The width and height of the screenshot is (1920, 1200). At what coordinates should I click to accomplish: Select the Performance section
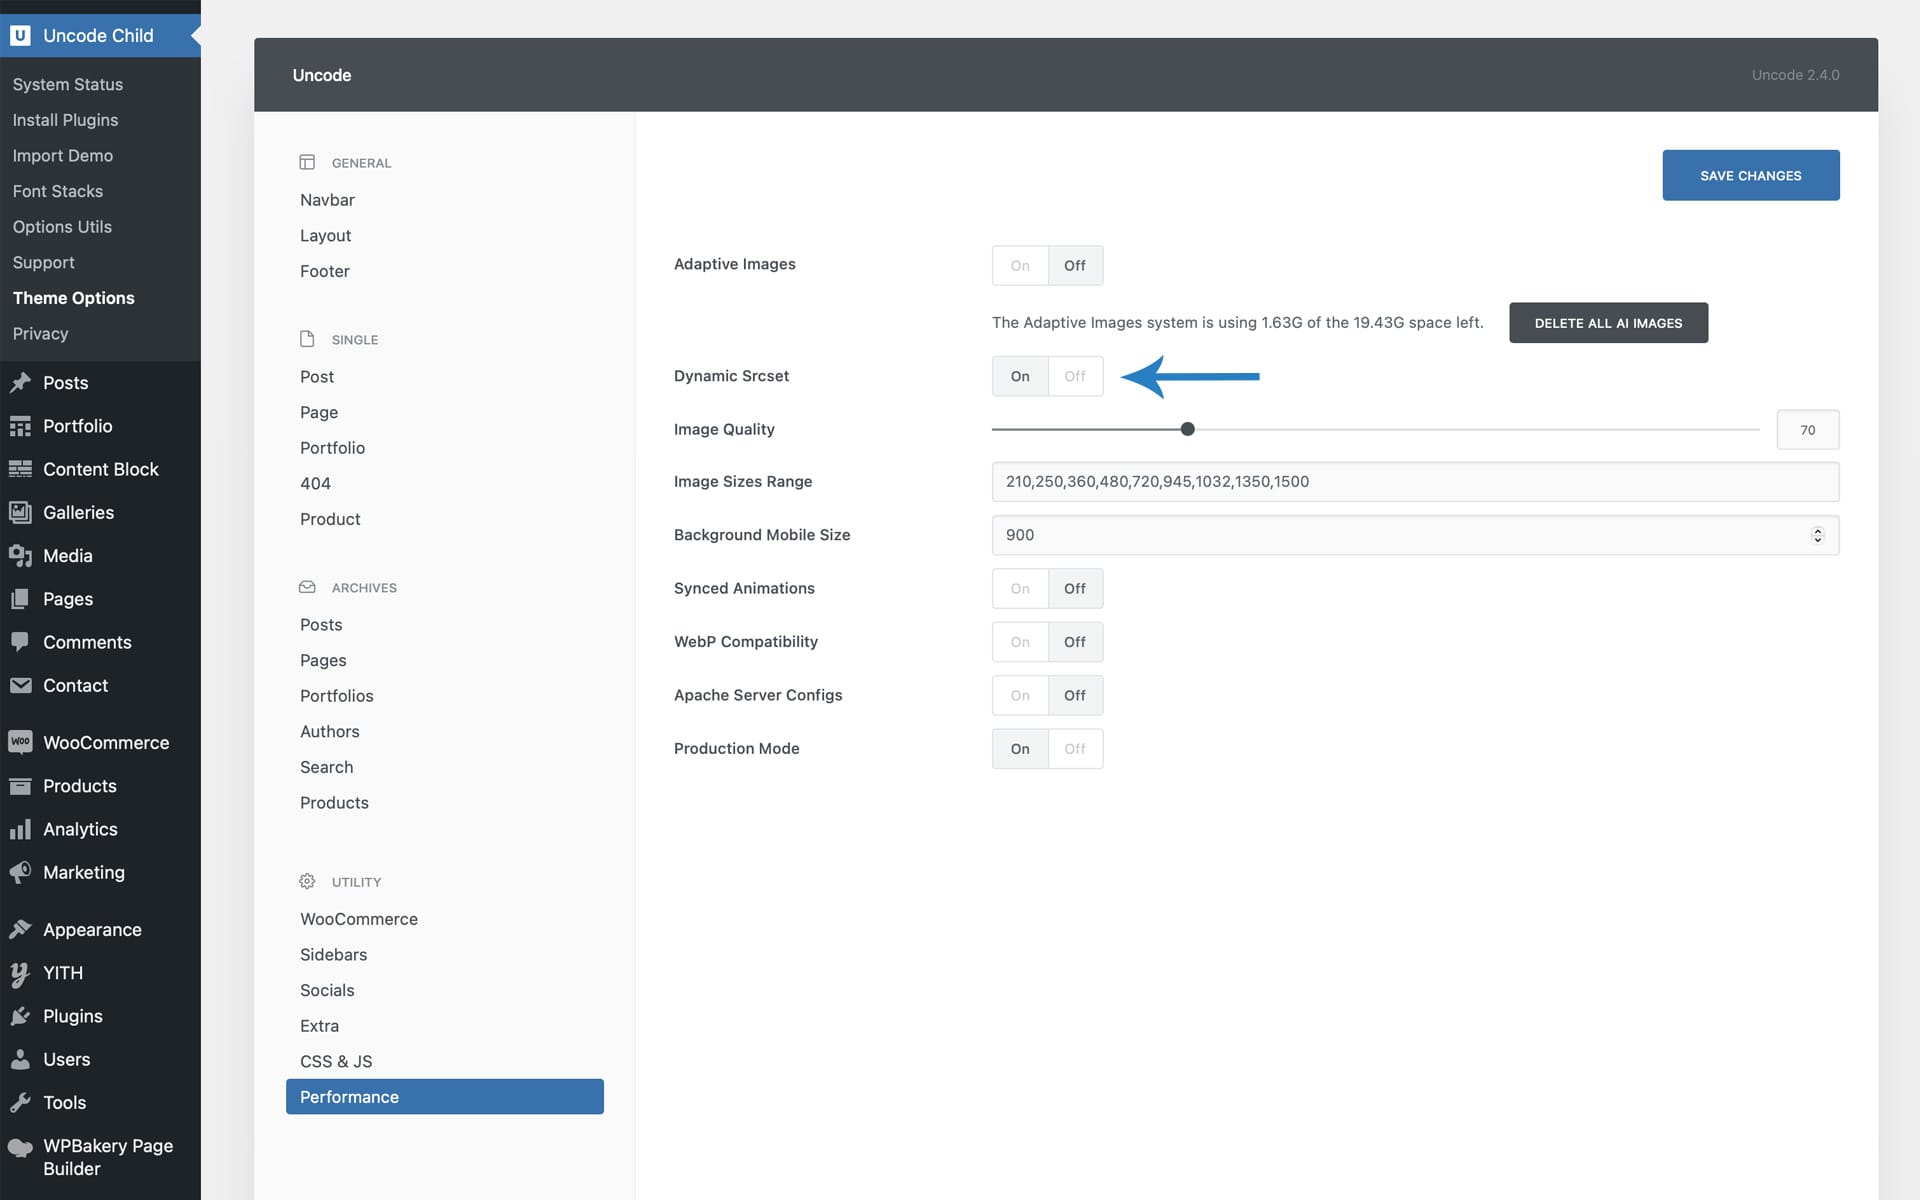445,1096
